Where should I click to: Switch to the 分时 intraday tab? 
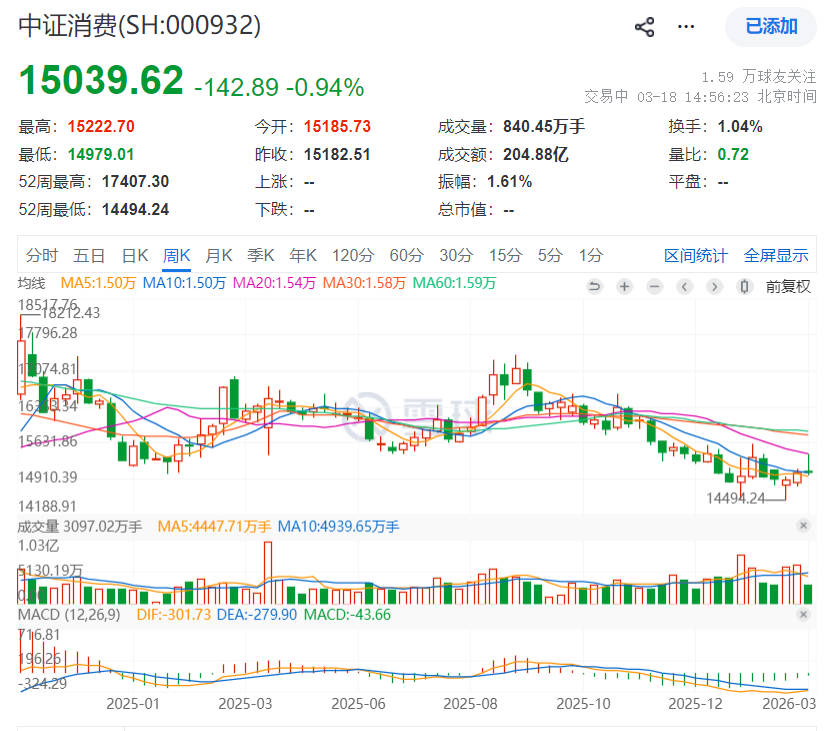click(41, 255)
